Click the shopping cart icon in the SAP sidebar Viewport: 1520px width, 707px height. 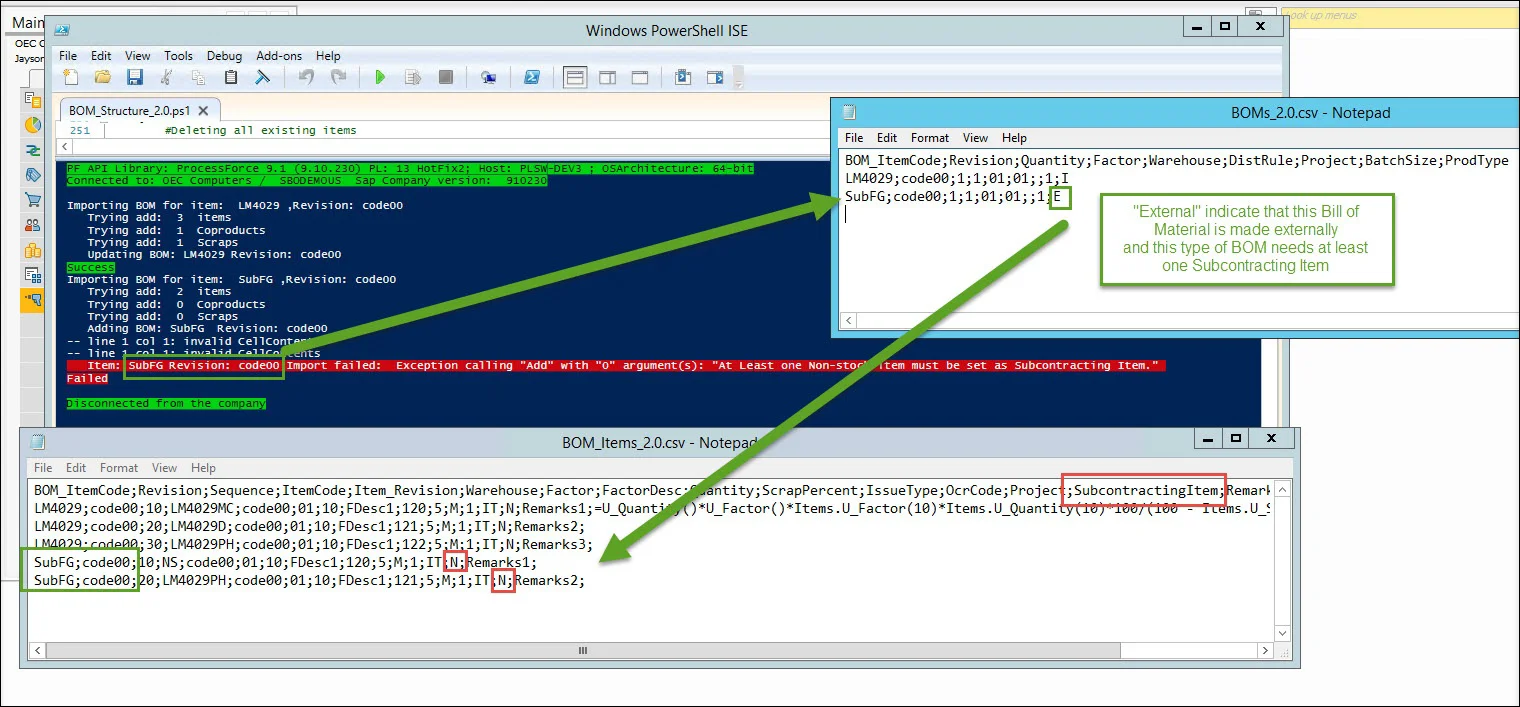tap(33, 201)
